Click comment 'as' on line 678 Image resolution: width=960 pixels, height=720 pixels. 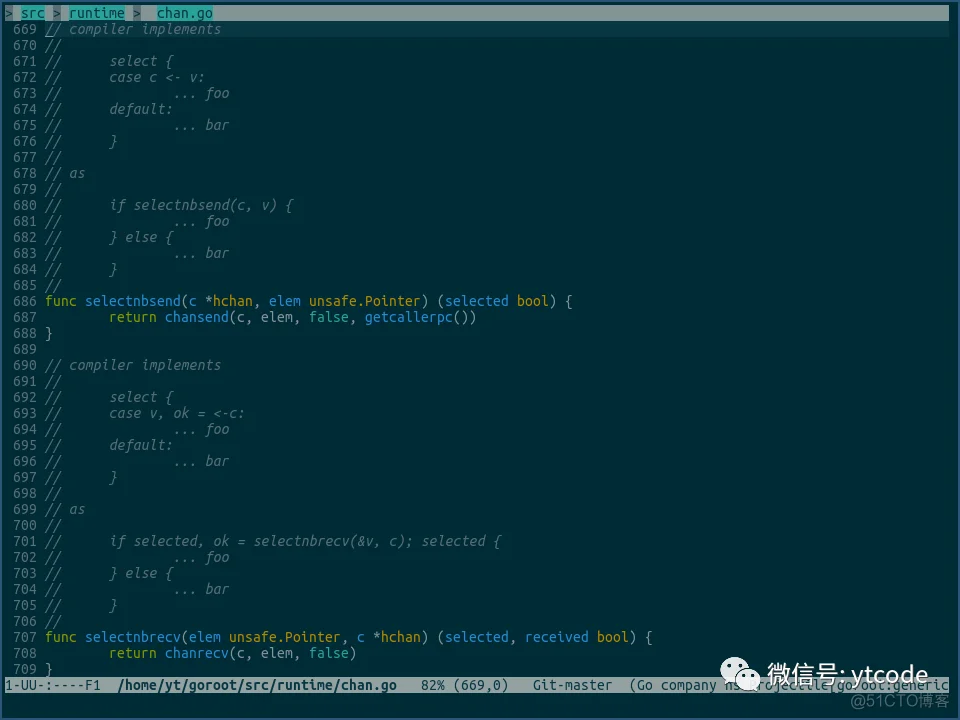click(77, 173)
